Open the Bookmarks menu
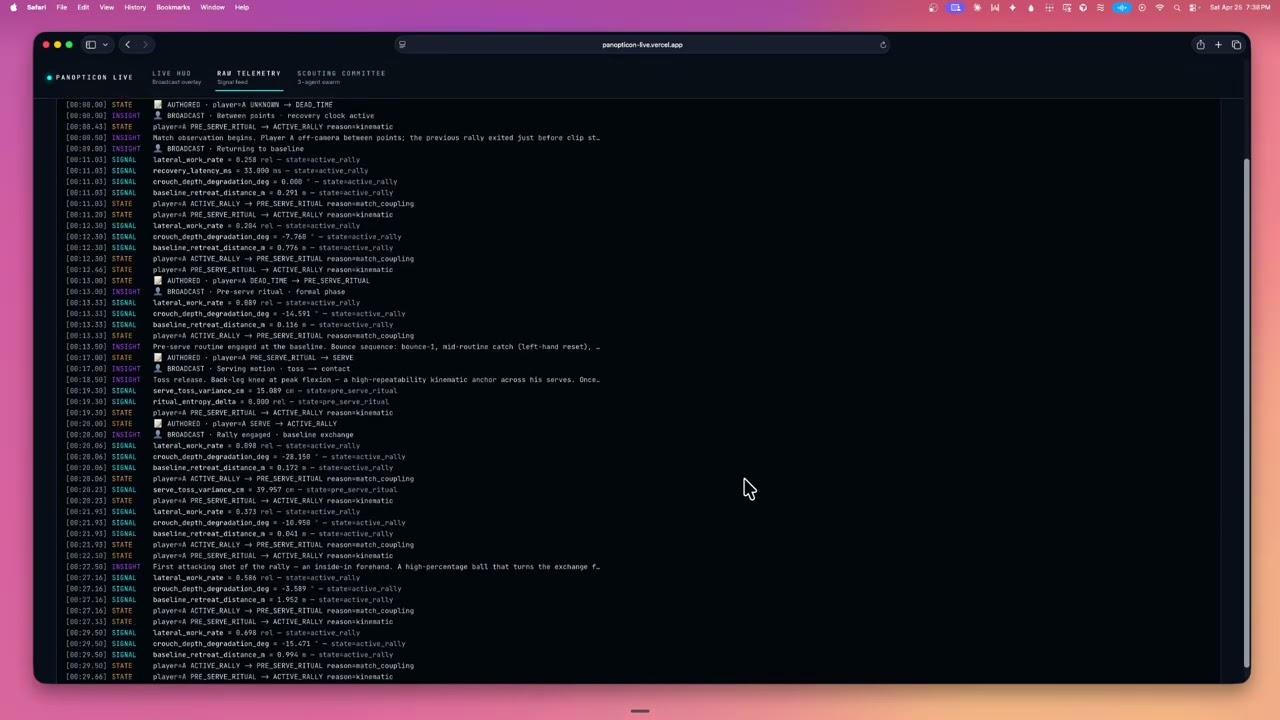The width and height of the screenshot is (1280, 720). [x=173, y=7]
